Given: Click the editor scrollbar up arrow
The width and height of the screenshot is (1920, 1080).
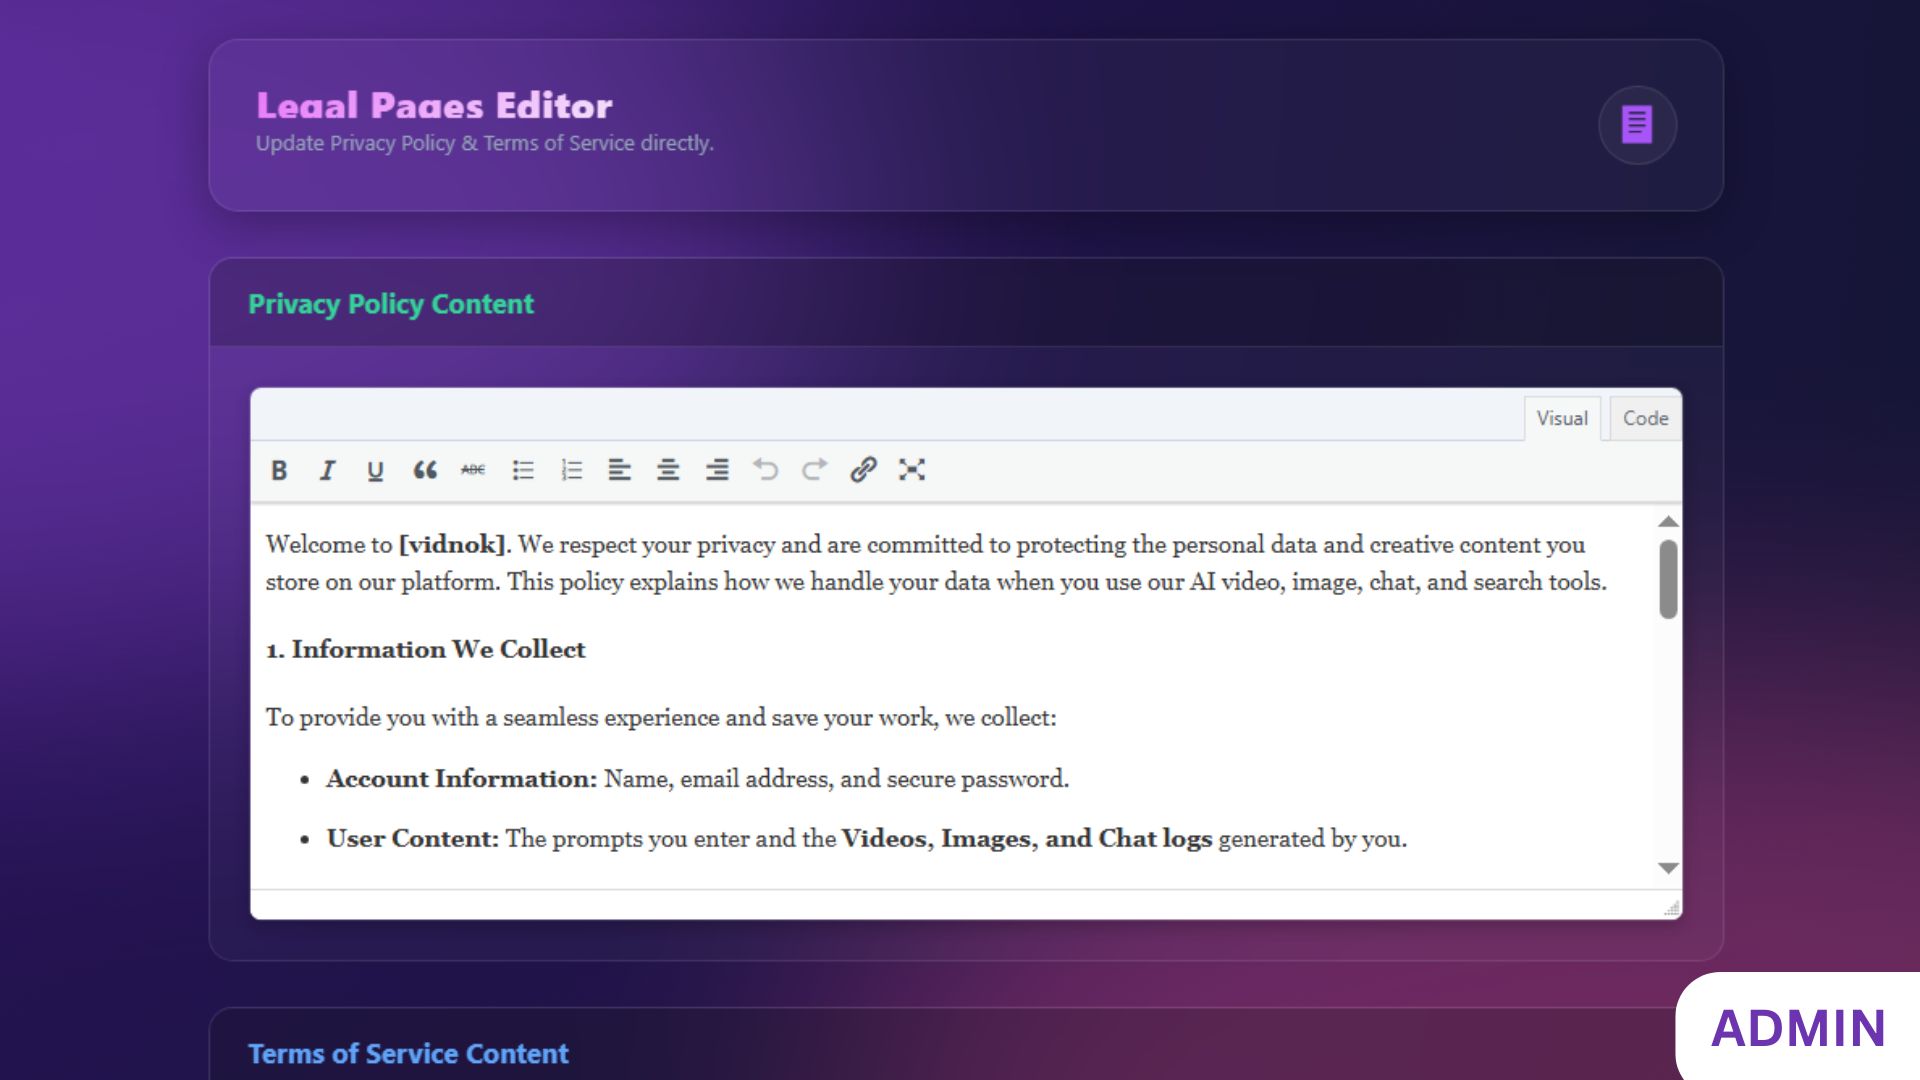Looking at the screenshot, I should [1667, 522].
